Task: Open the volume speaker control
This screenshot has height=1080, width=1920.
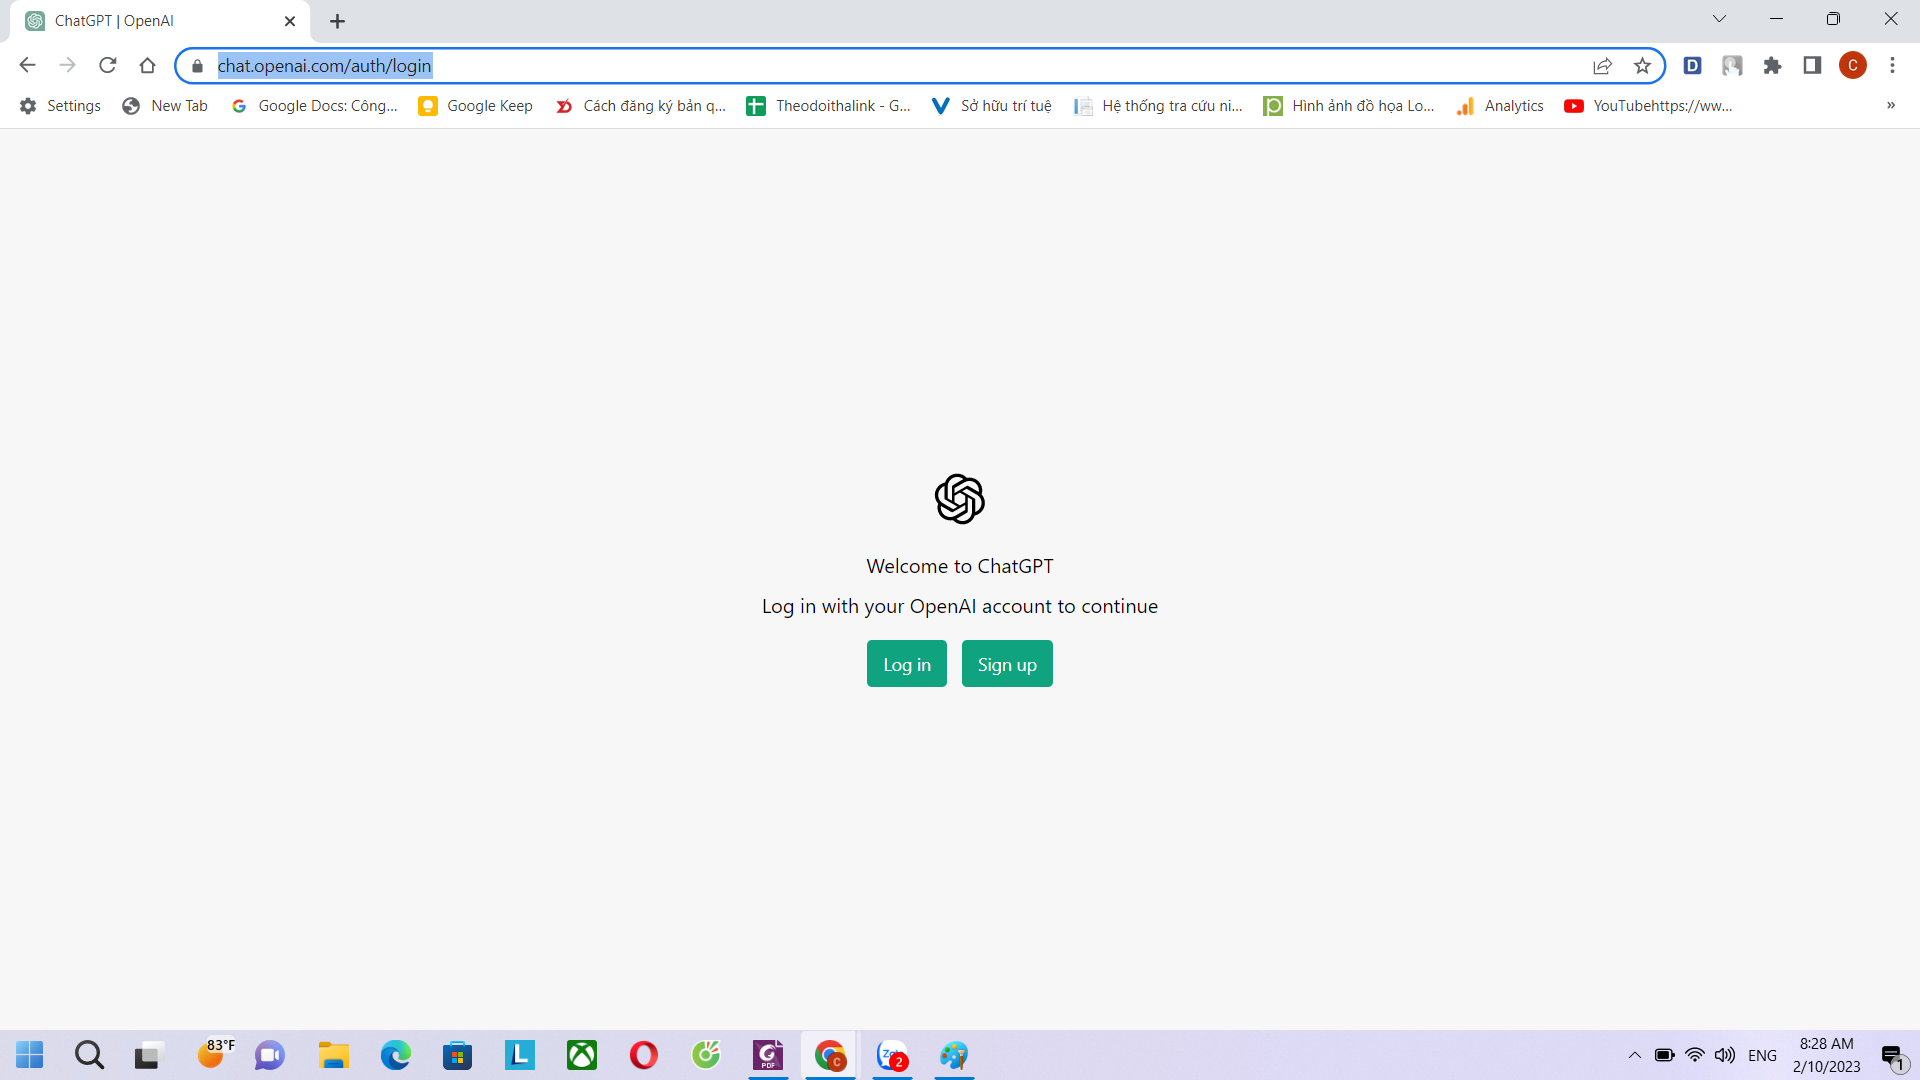Action: pos(1725,1055)
